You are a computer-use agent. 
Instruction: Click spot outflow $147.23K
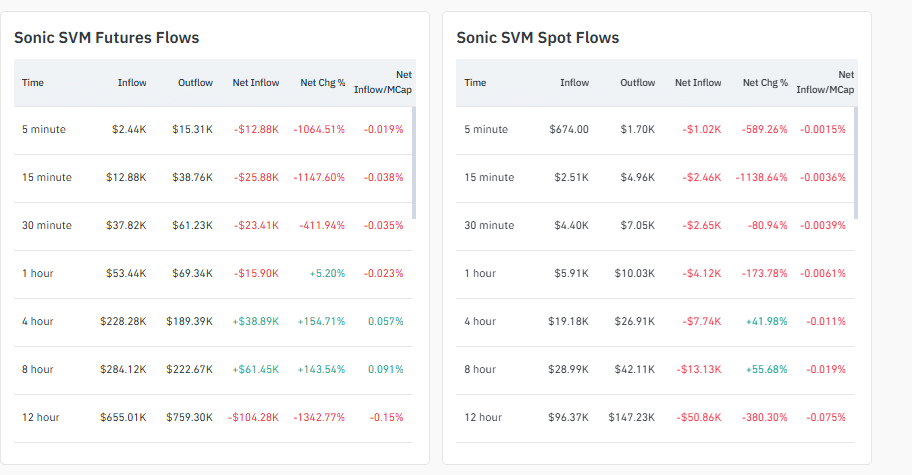(x=632, y=417)
